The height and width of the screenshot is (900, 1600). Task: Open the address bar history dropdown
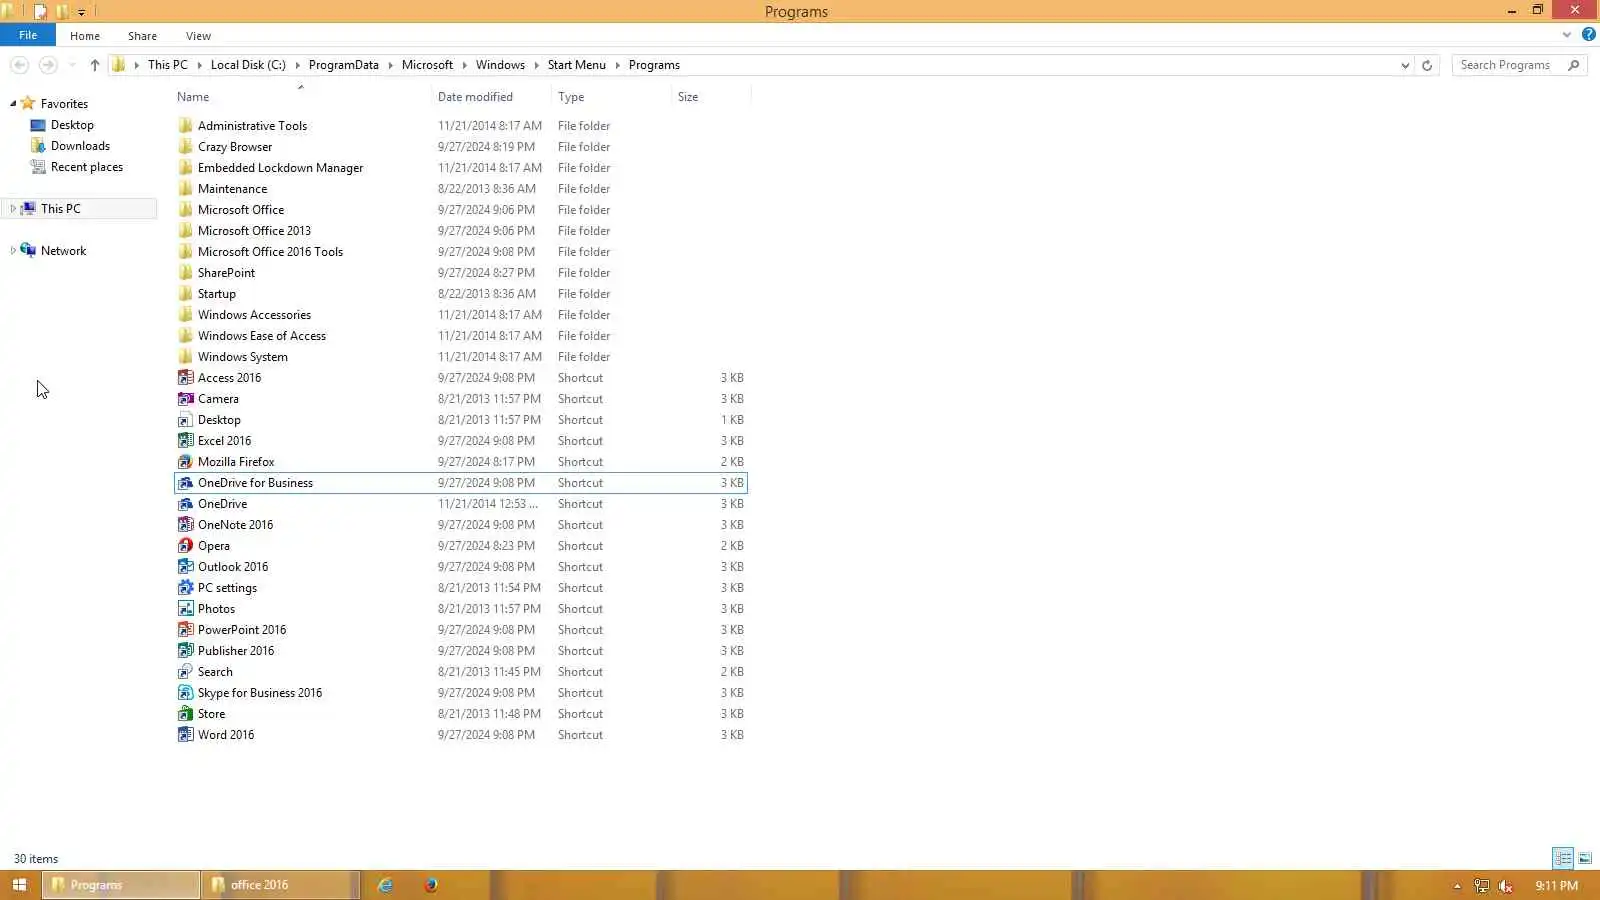[x=1405, y=65]
